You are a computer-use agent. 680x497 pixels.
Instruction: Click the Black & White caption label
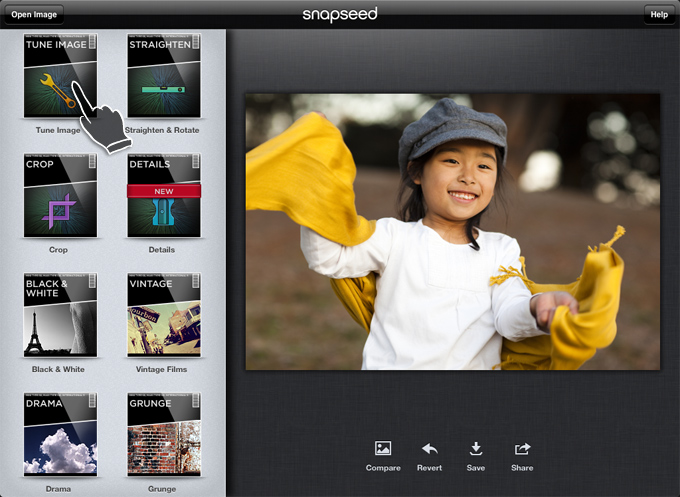(58, 370)
